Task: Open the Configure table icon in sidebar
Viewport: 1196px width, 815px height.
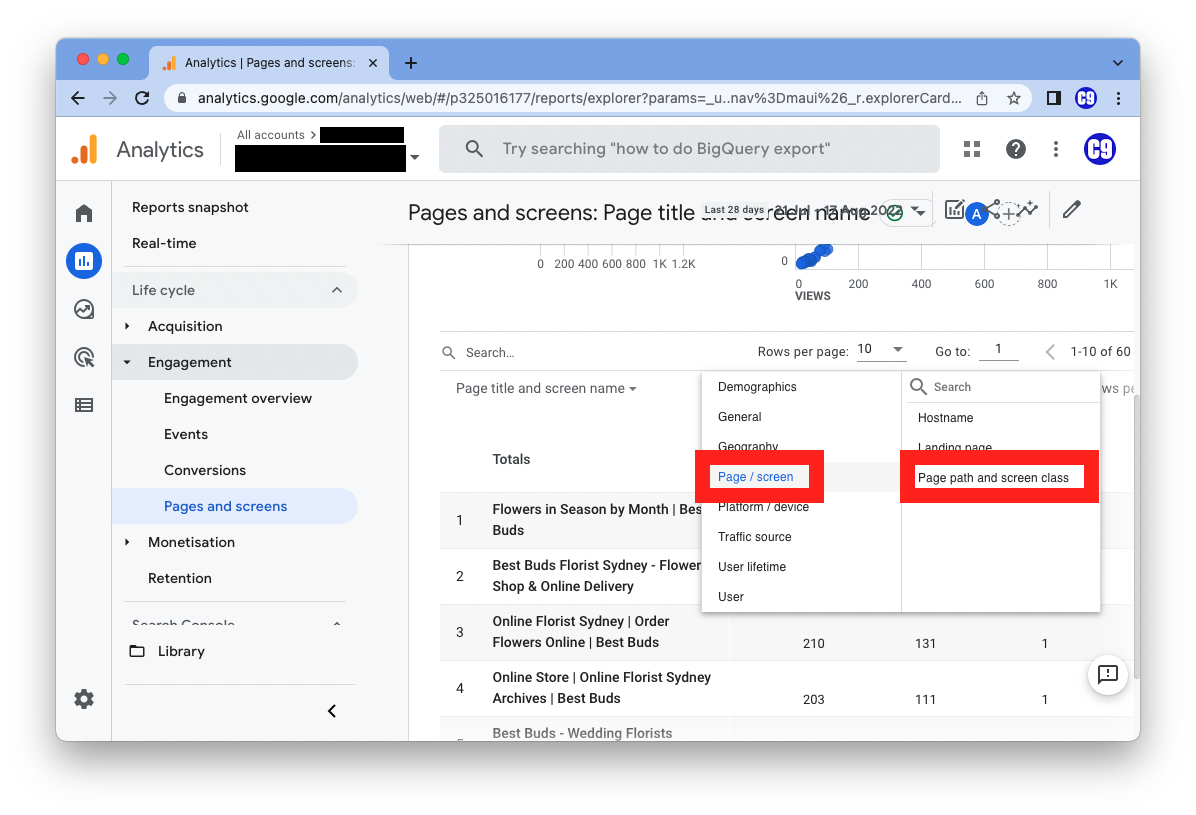Action: click(84, 405)
